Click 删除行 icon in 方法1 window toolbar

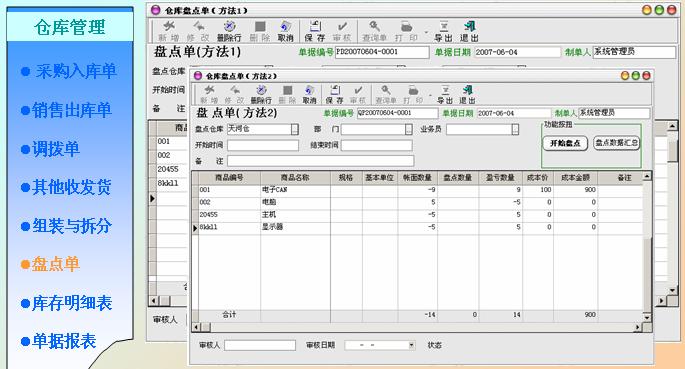pyautogui.click(x=229, y=27)
